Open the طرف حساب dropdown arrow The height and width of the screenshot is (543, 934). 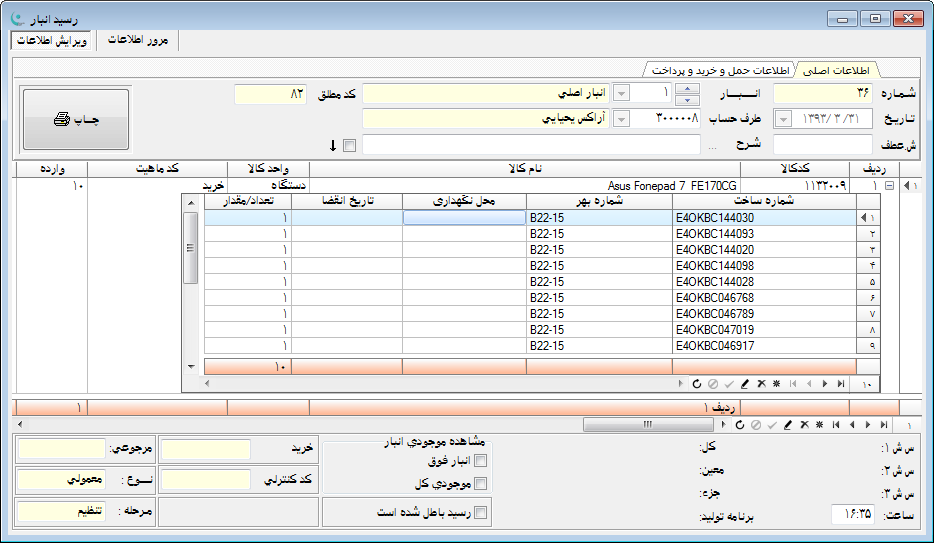[x=621, y=119]
